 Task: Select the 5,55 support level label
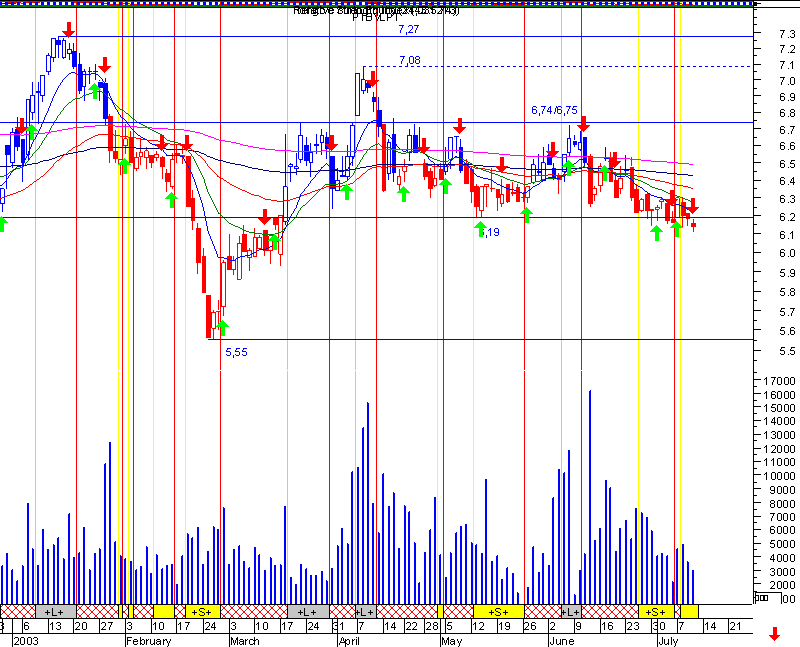click(x=236, y=352)
